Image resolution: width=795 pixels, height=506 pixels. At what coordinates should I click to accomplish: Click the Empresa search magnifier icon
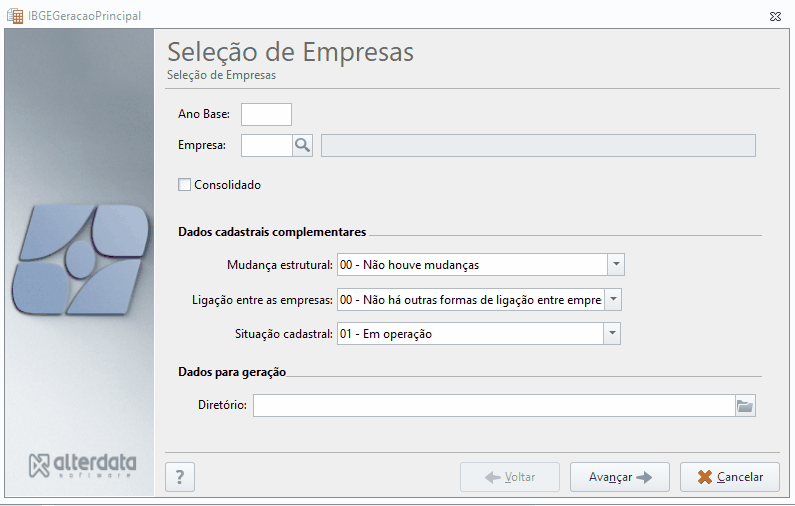coord(303,146)
